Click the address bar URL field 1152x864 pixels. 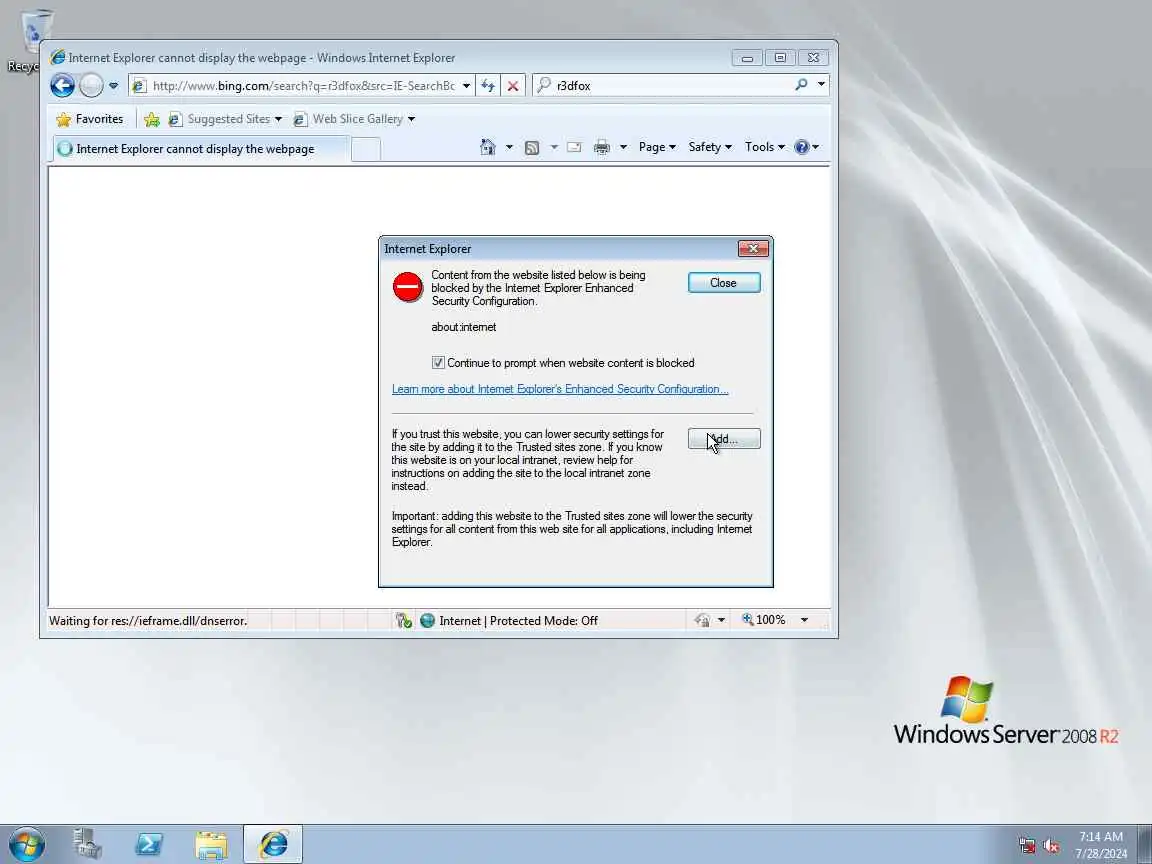point(303,86)
